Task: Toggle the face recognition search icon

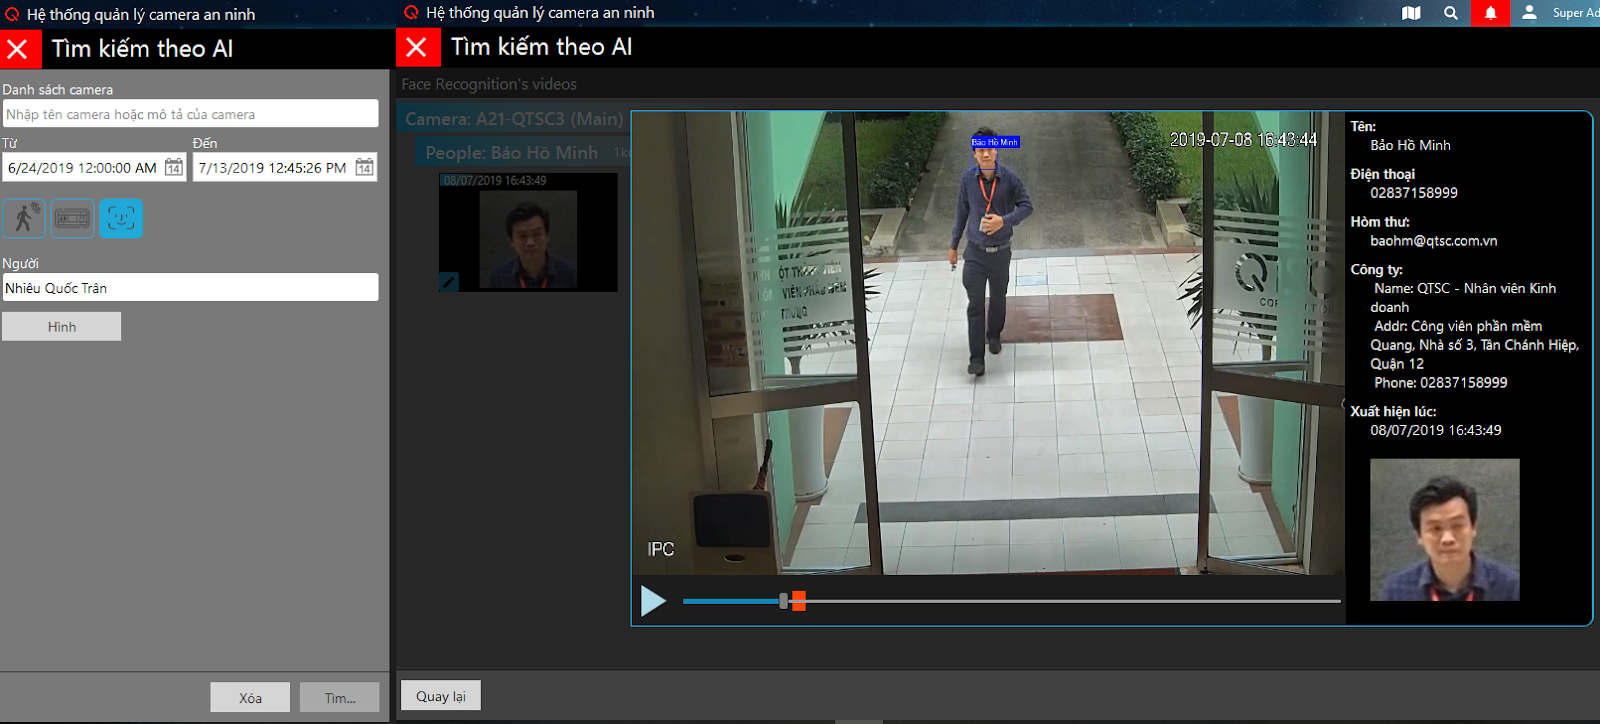Action: pos(121,218)
